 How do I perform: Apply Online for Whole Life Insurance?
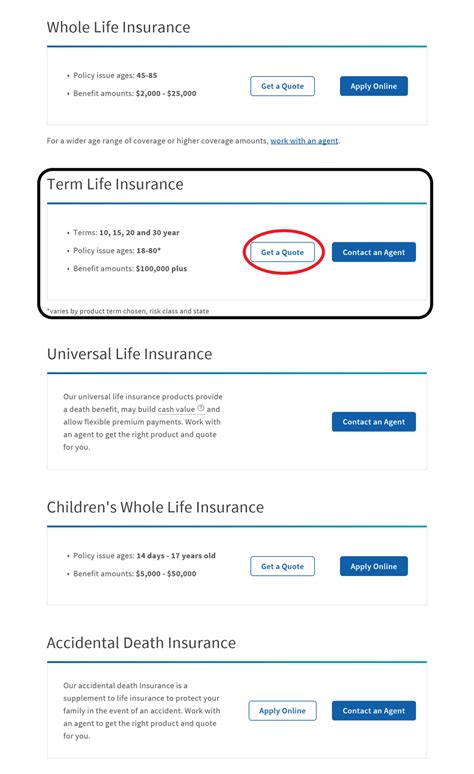(x=374, y=86)
